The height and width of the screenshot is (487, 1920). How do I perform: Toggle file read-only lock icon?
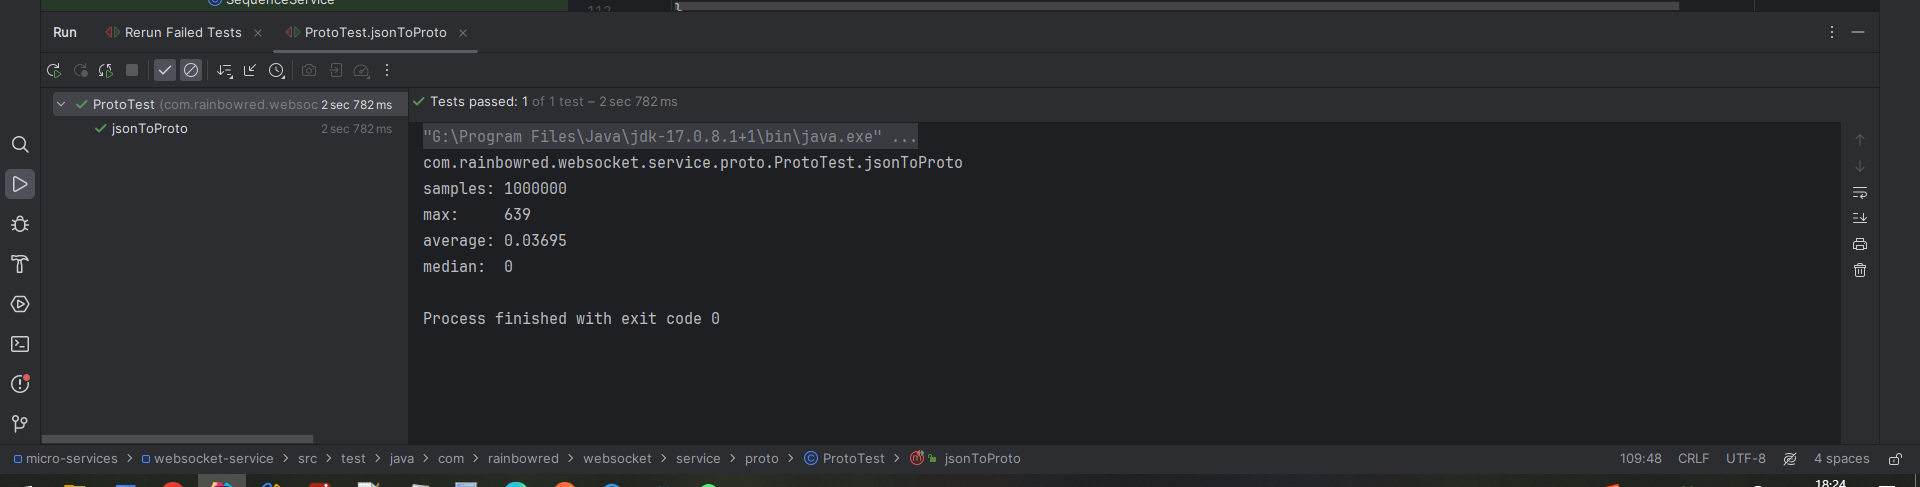1895,459
